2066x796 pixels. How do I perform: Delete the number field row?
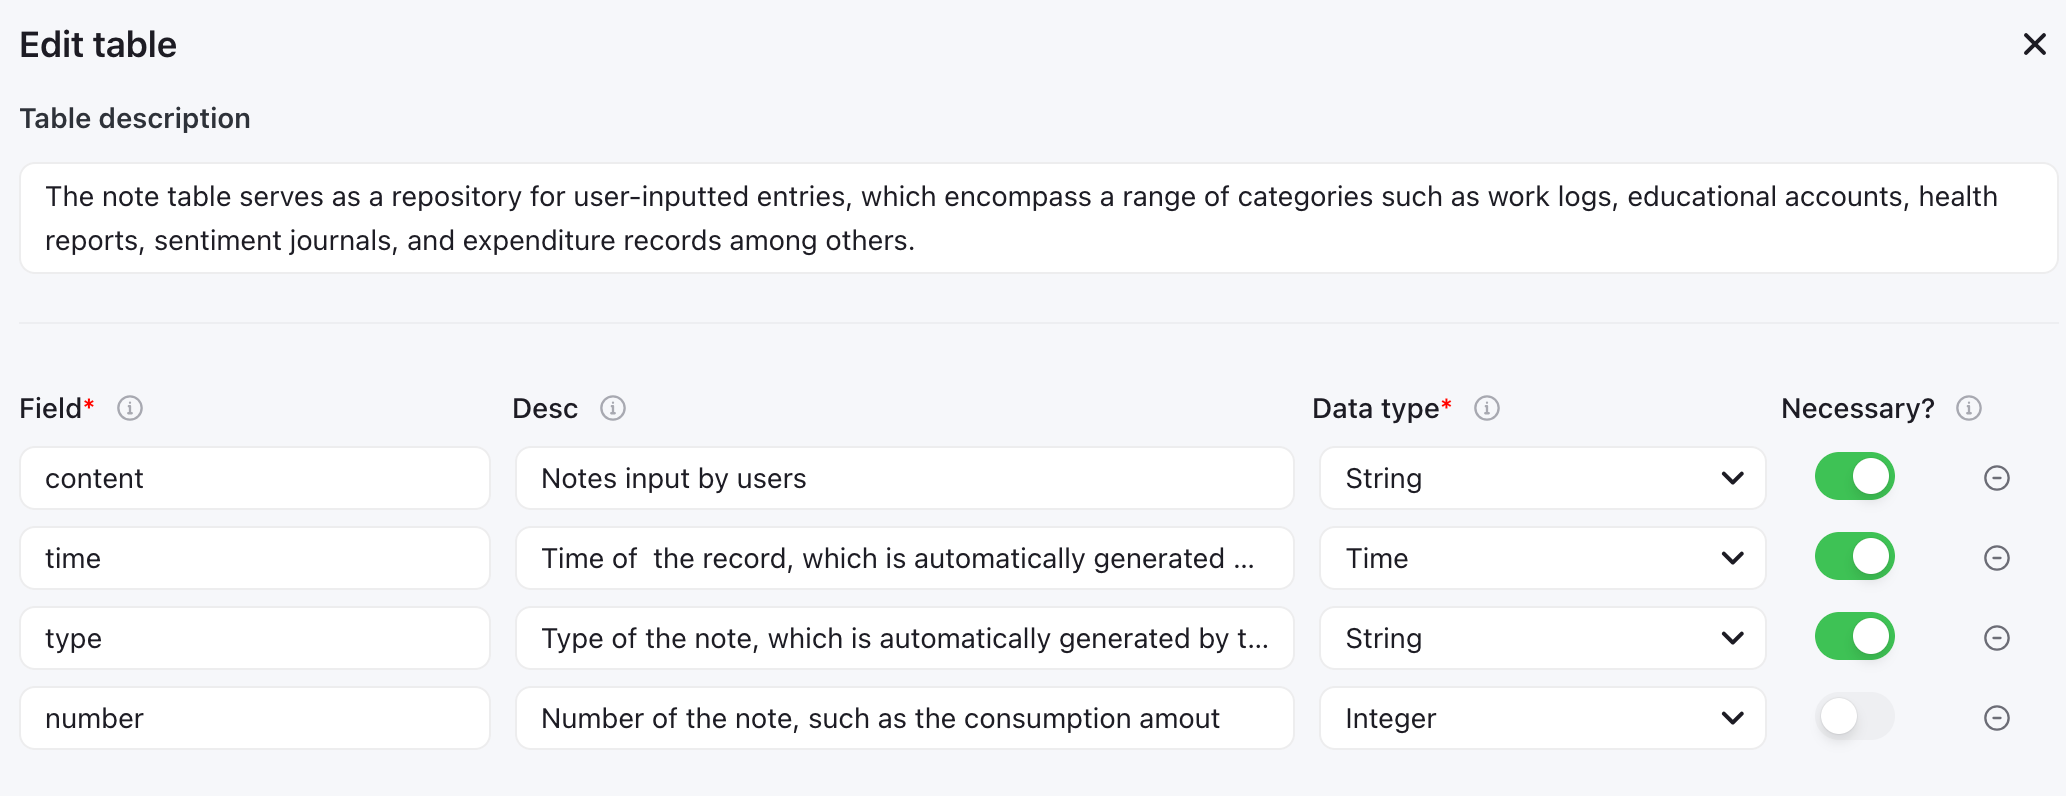click(1997, 718)
